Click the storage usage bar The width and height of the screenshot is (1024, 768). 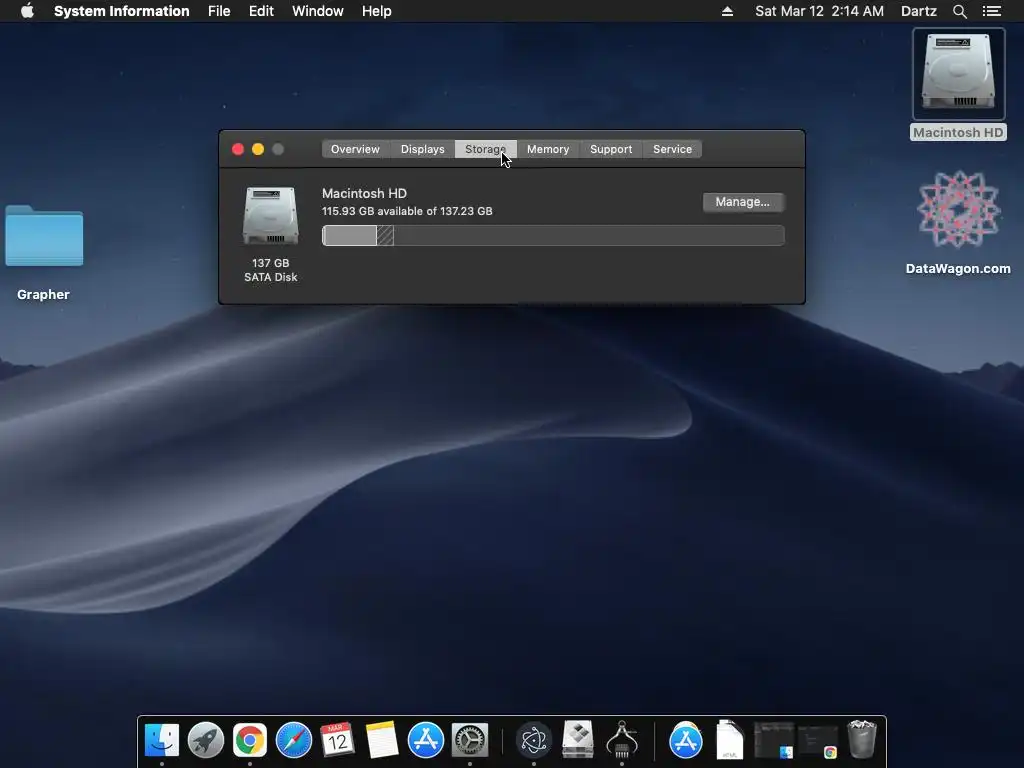pyautogui.click(x=553, y=235)
